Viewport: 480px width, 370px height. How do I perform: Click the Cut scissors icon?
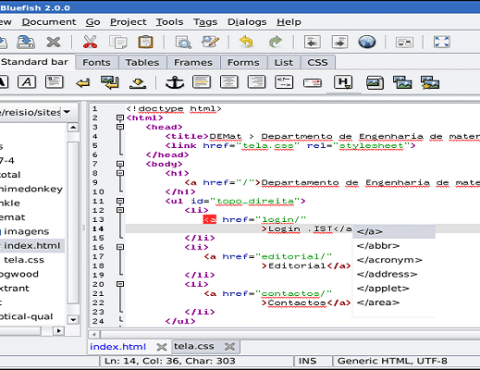[x=90, y=42]
